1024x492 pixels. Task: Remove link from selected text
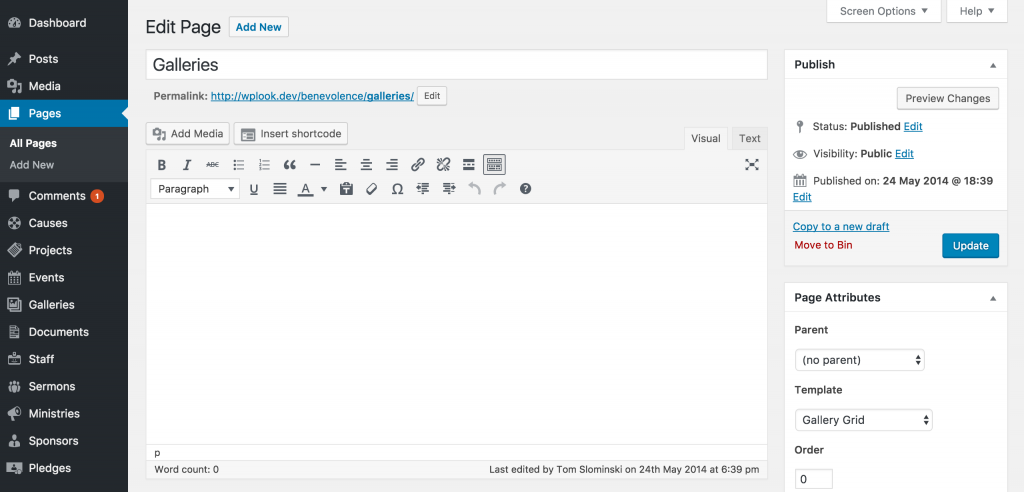(443, 165)
